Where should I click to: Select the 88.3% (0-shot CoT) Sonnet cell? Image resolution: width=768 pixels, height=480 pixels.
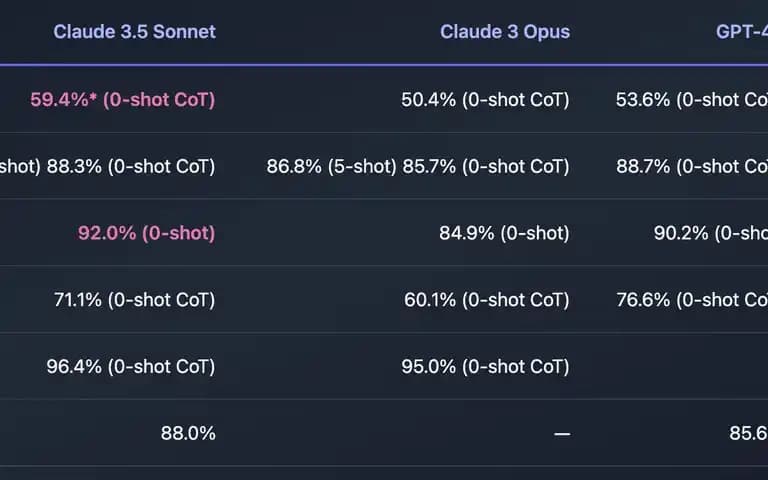[x=131, y=167]
